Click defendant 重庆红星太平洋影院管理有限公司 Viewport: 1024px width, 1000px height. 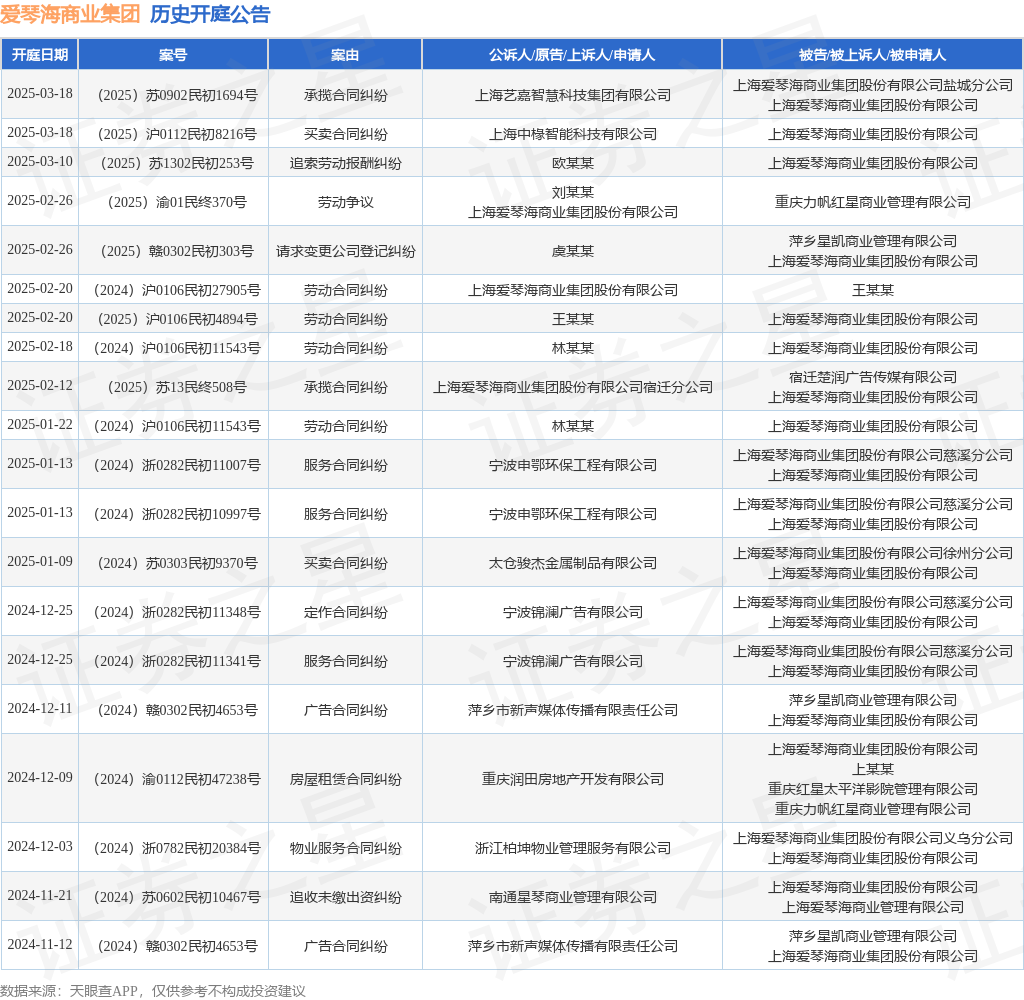872,789
